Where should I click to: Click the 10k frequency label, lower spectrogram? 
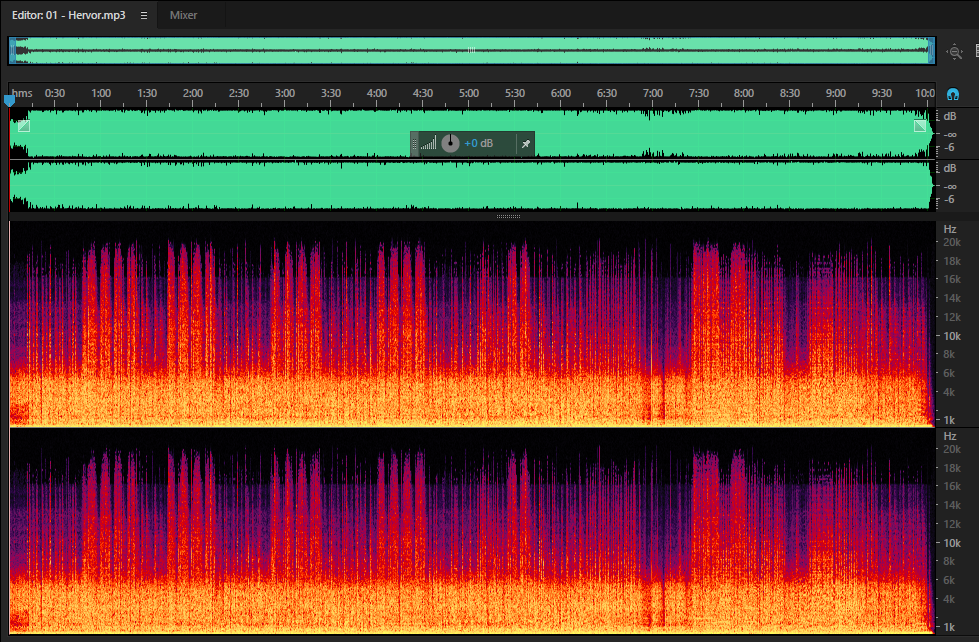pos(952,543)
